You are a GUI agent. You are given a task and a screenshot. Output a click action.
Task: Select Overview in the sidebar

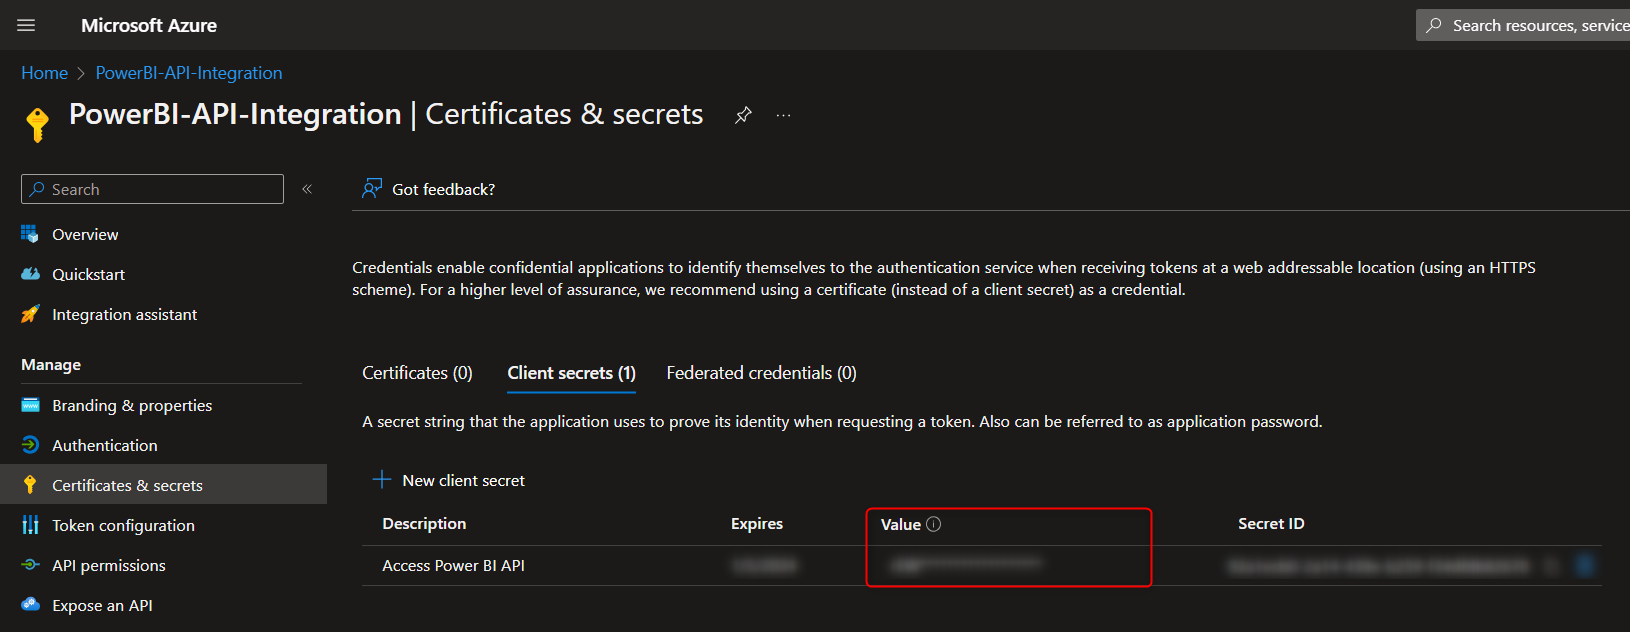84,233
